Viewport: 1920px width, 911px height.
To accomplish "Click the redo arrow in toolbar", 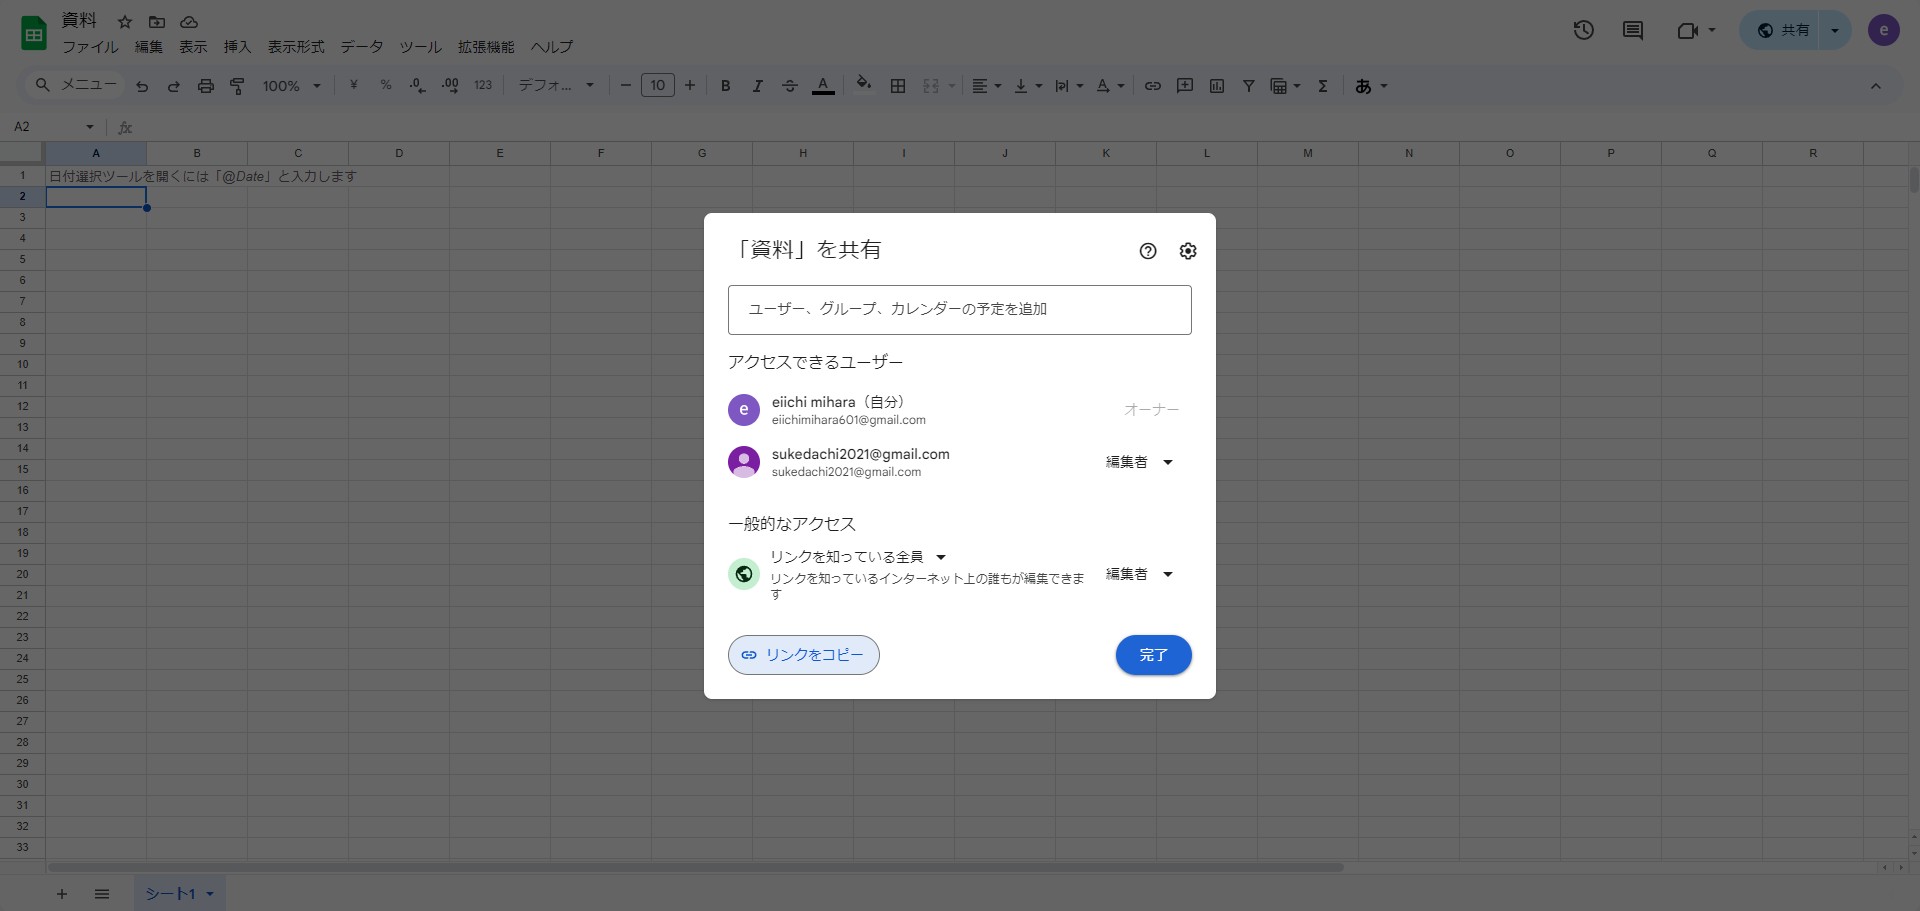I will coord(174,86).
